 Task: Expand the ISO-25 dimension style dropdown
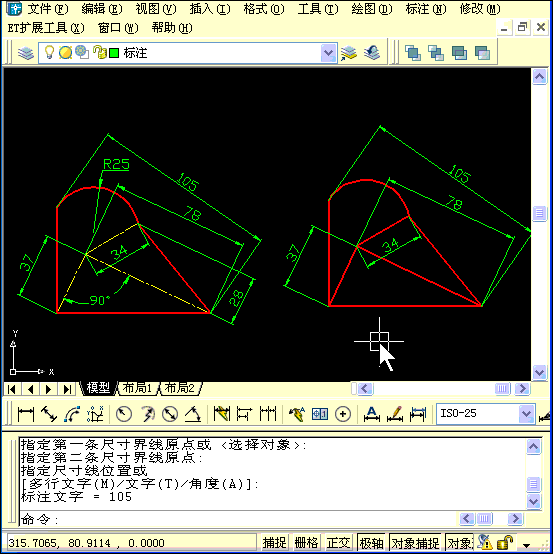(x=526, y=414)
